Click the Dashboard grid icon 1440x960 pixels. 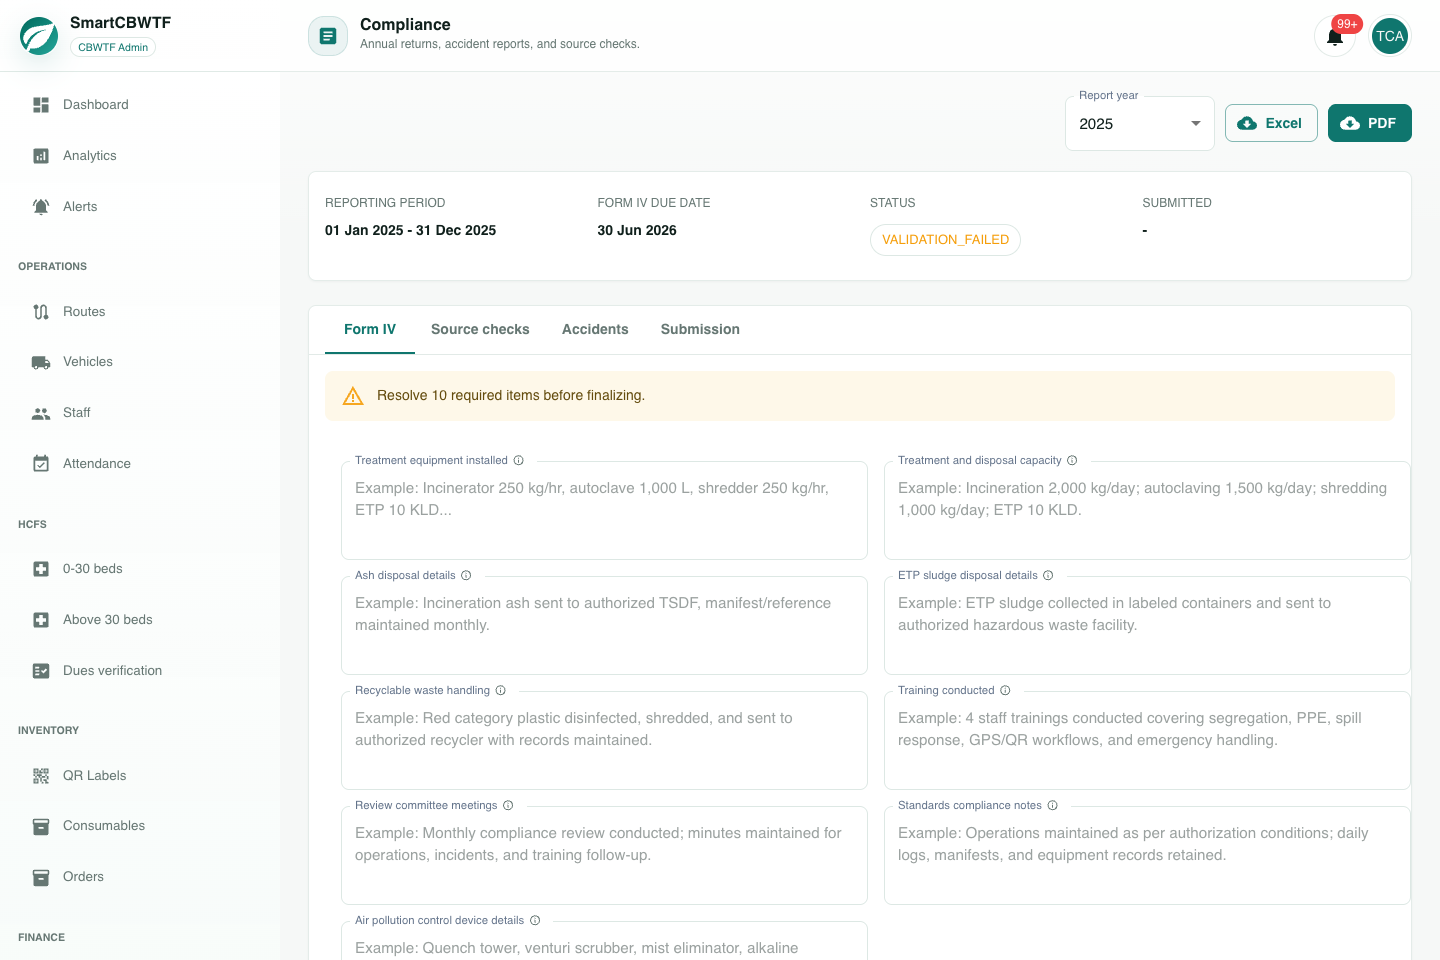(x=41, y=105)
